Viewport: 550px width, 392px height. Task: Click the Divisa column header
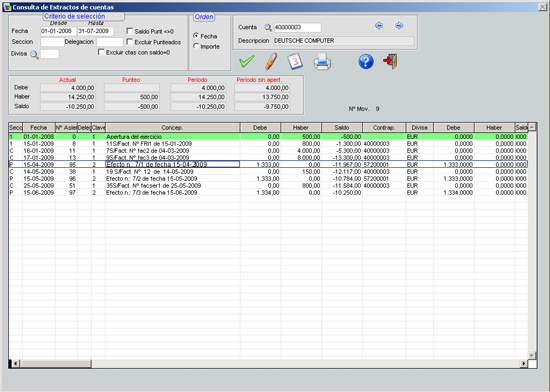pyautogui.click(x=420, y=128)
